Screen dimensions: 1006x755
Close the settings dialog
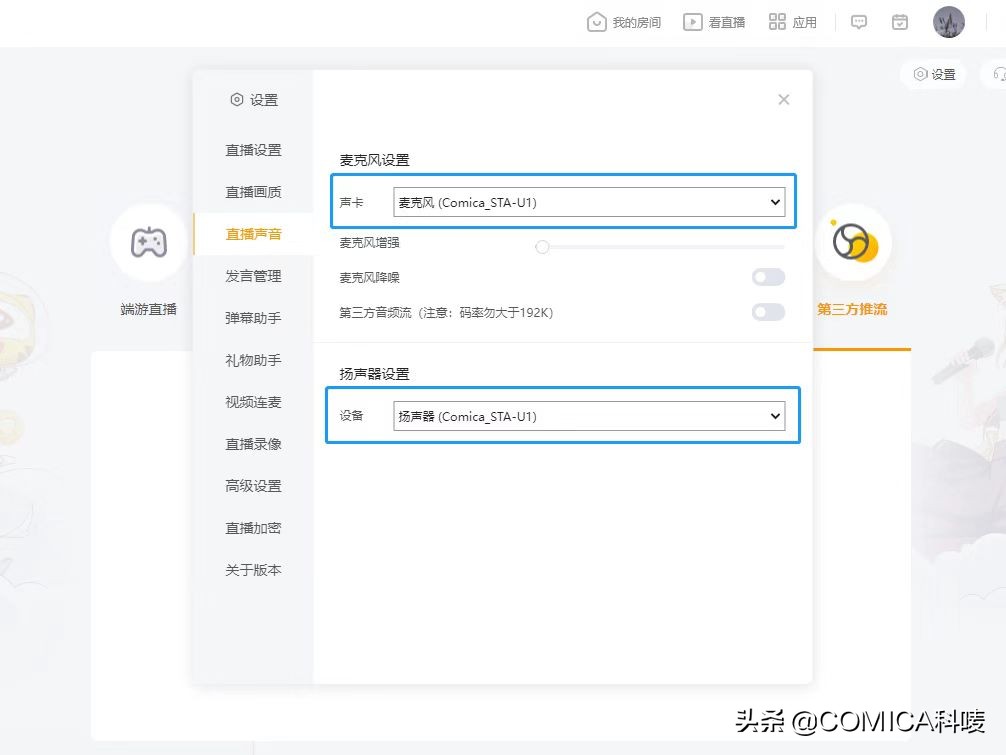tap(783, 99)
